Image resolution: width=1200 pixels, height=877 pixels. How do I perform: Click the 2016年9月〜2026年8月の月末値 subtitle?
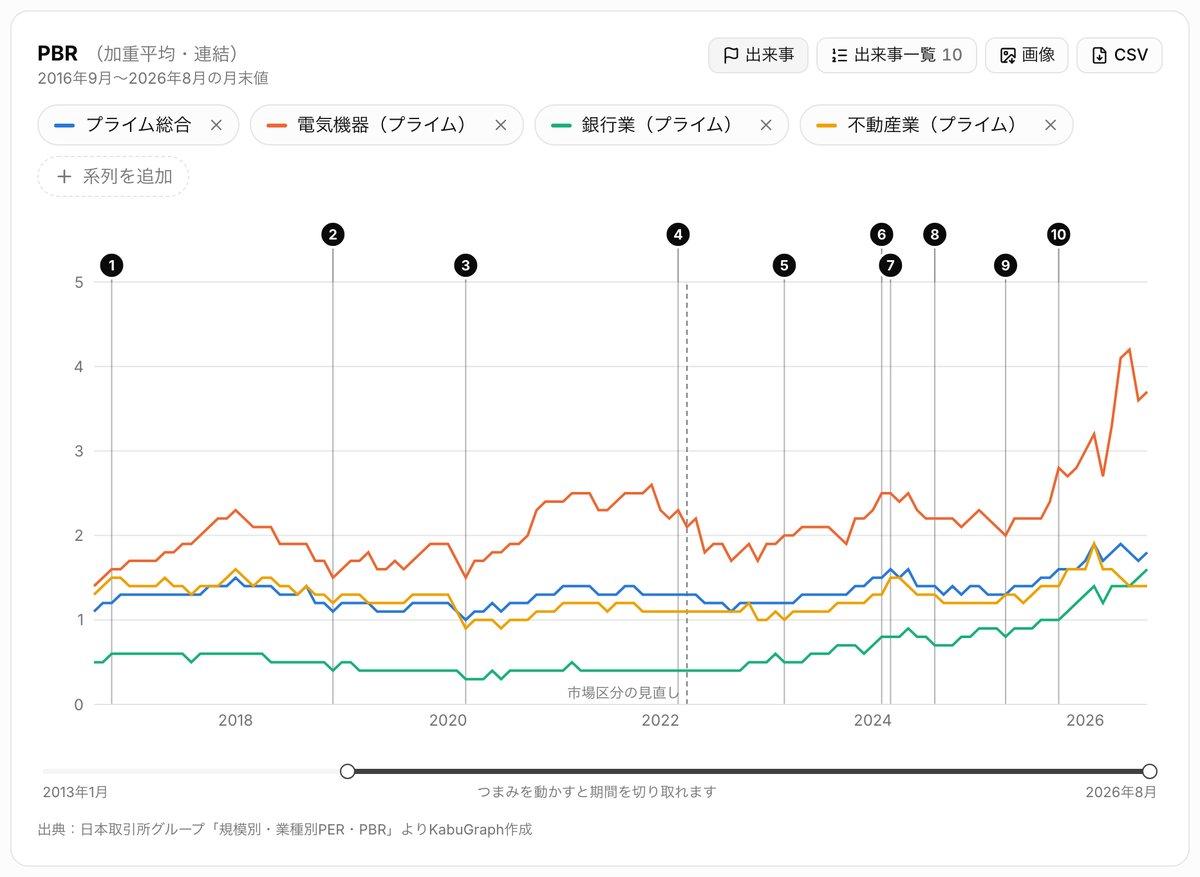[153, 78]
